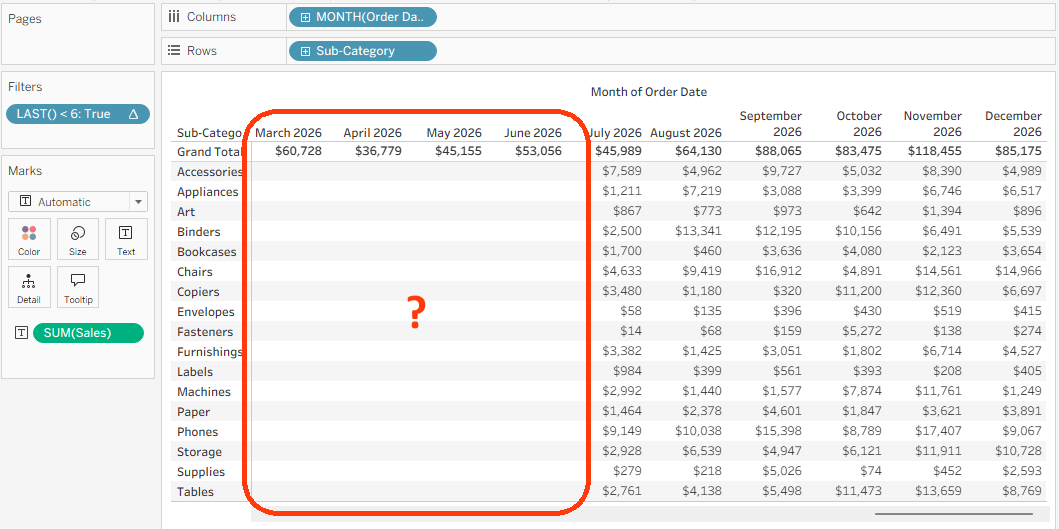Image resolution: width=1059 pixels, height=529 pixels.
Task: Select the August 2026 column header
Action: [686, 132]
